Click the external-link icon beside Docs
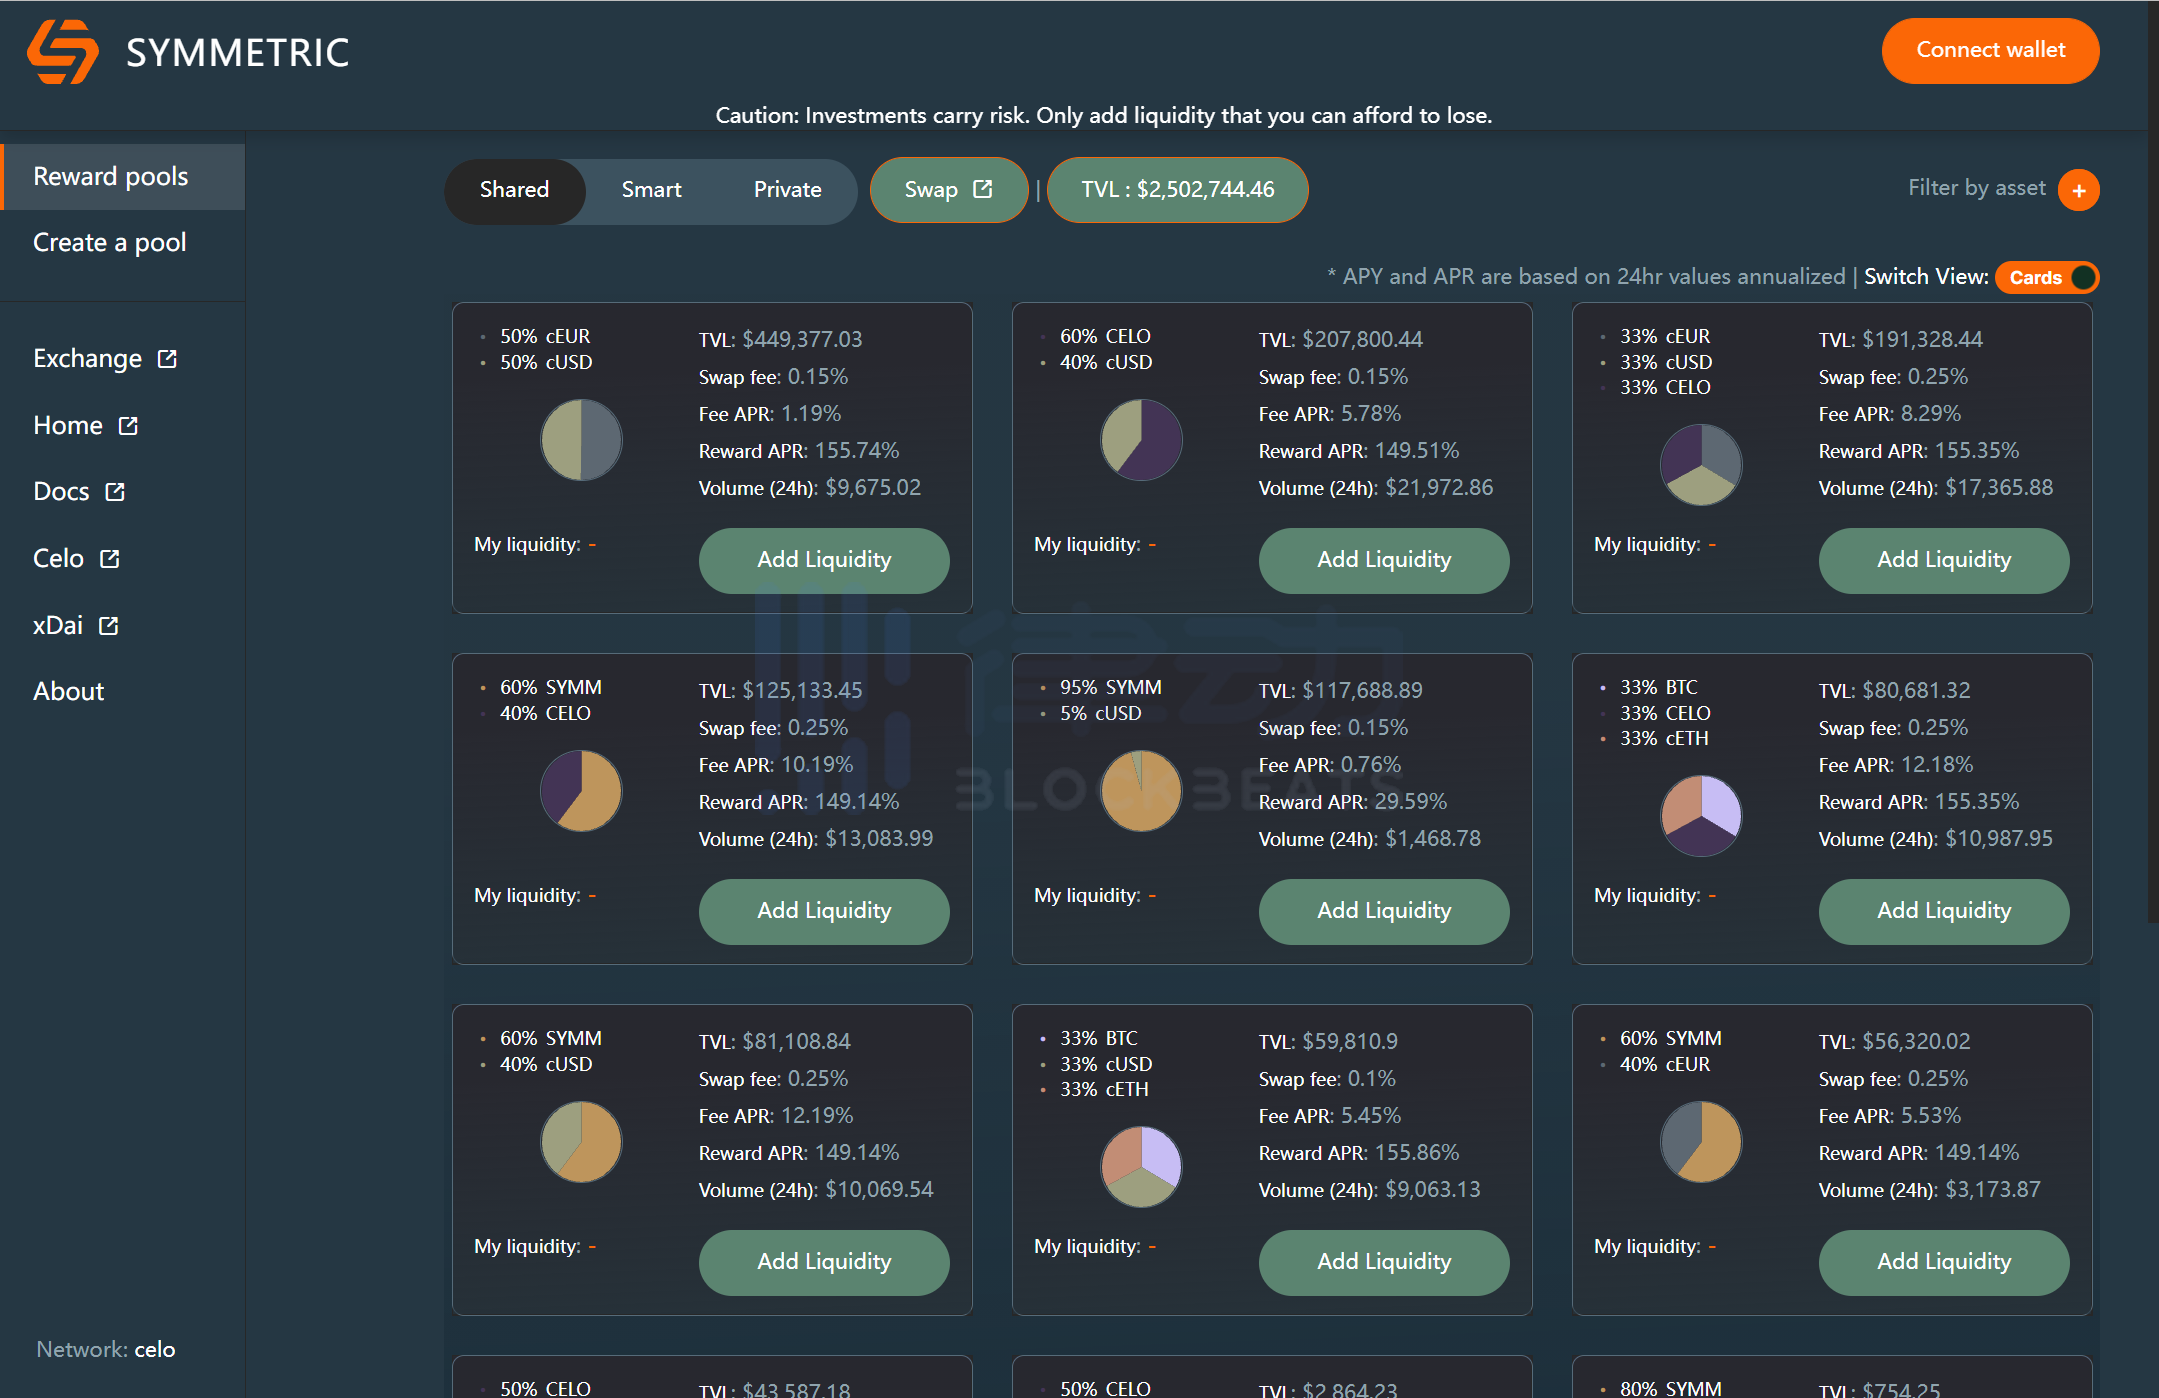 [x=115, y=492]
